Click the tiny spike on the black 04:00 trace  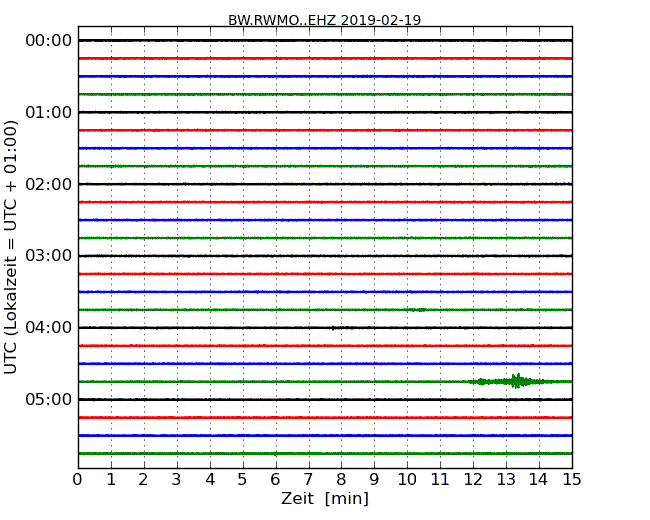(x=333, y=328)
